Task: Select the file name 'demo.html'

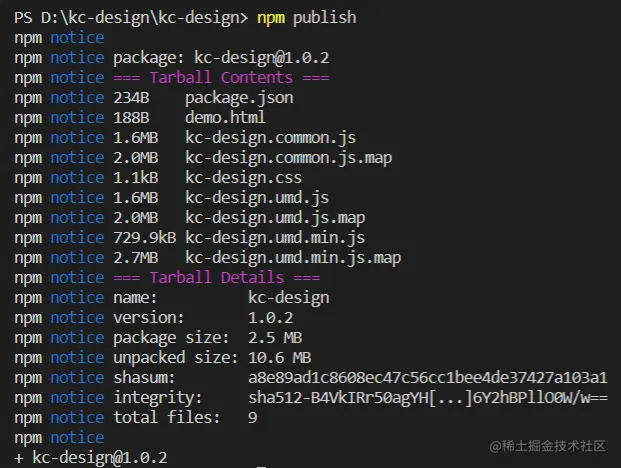Action: [x=225, y=118]
